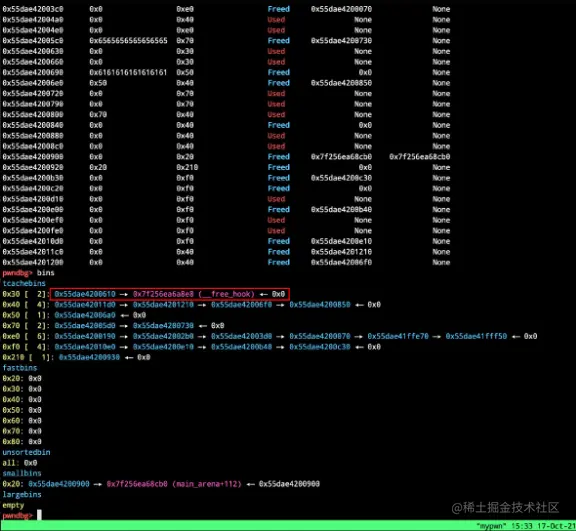Click chunk address '0x55dae42004a0' in the heap list
Screen dimensions: 576x531
point(33,19)
